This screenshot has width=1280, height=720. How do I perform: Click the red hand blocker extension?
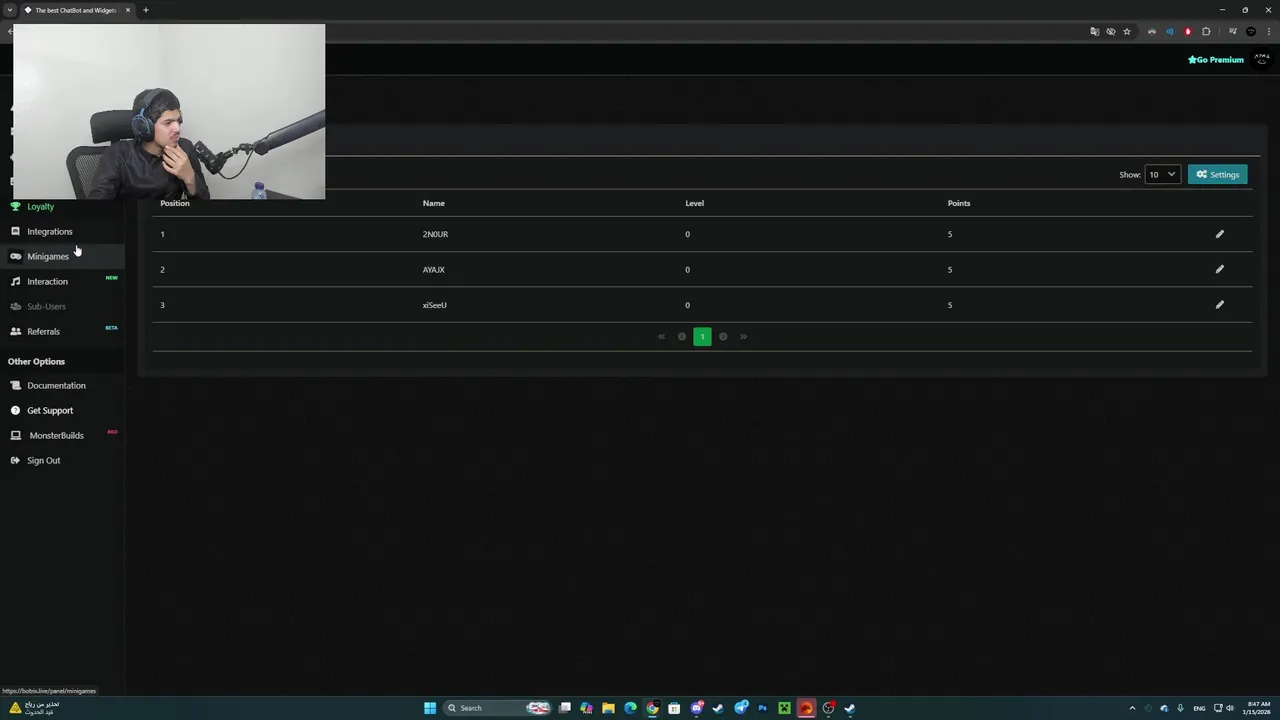(x=1188, y=32)
